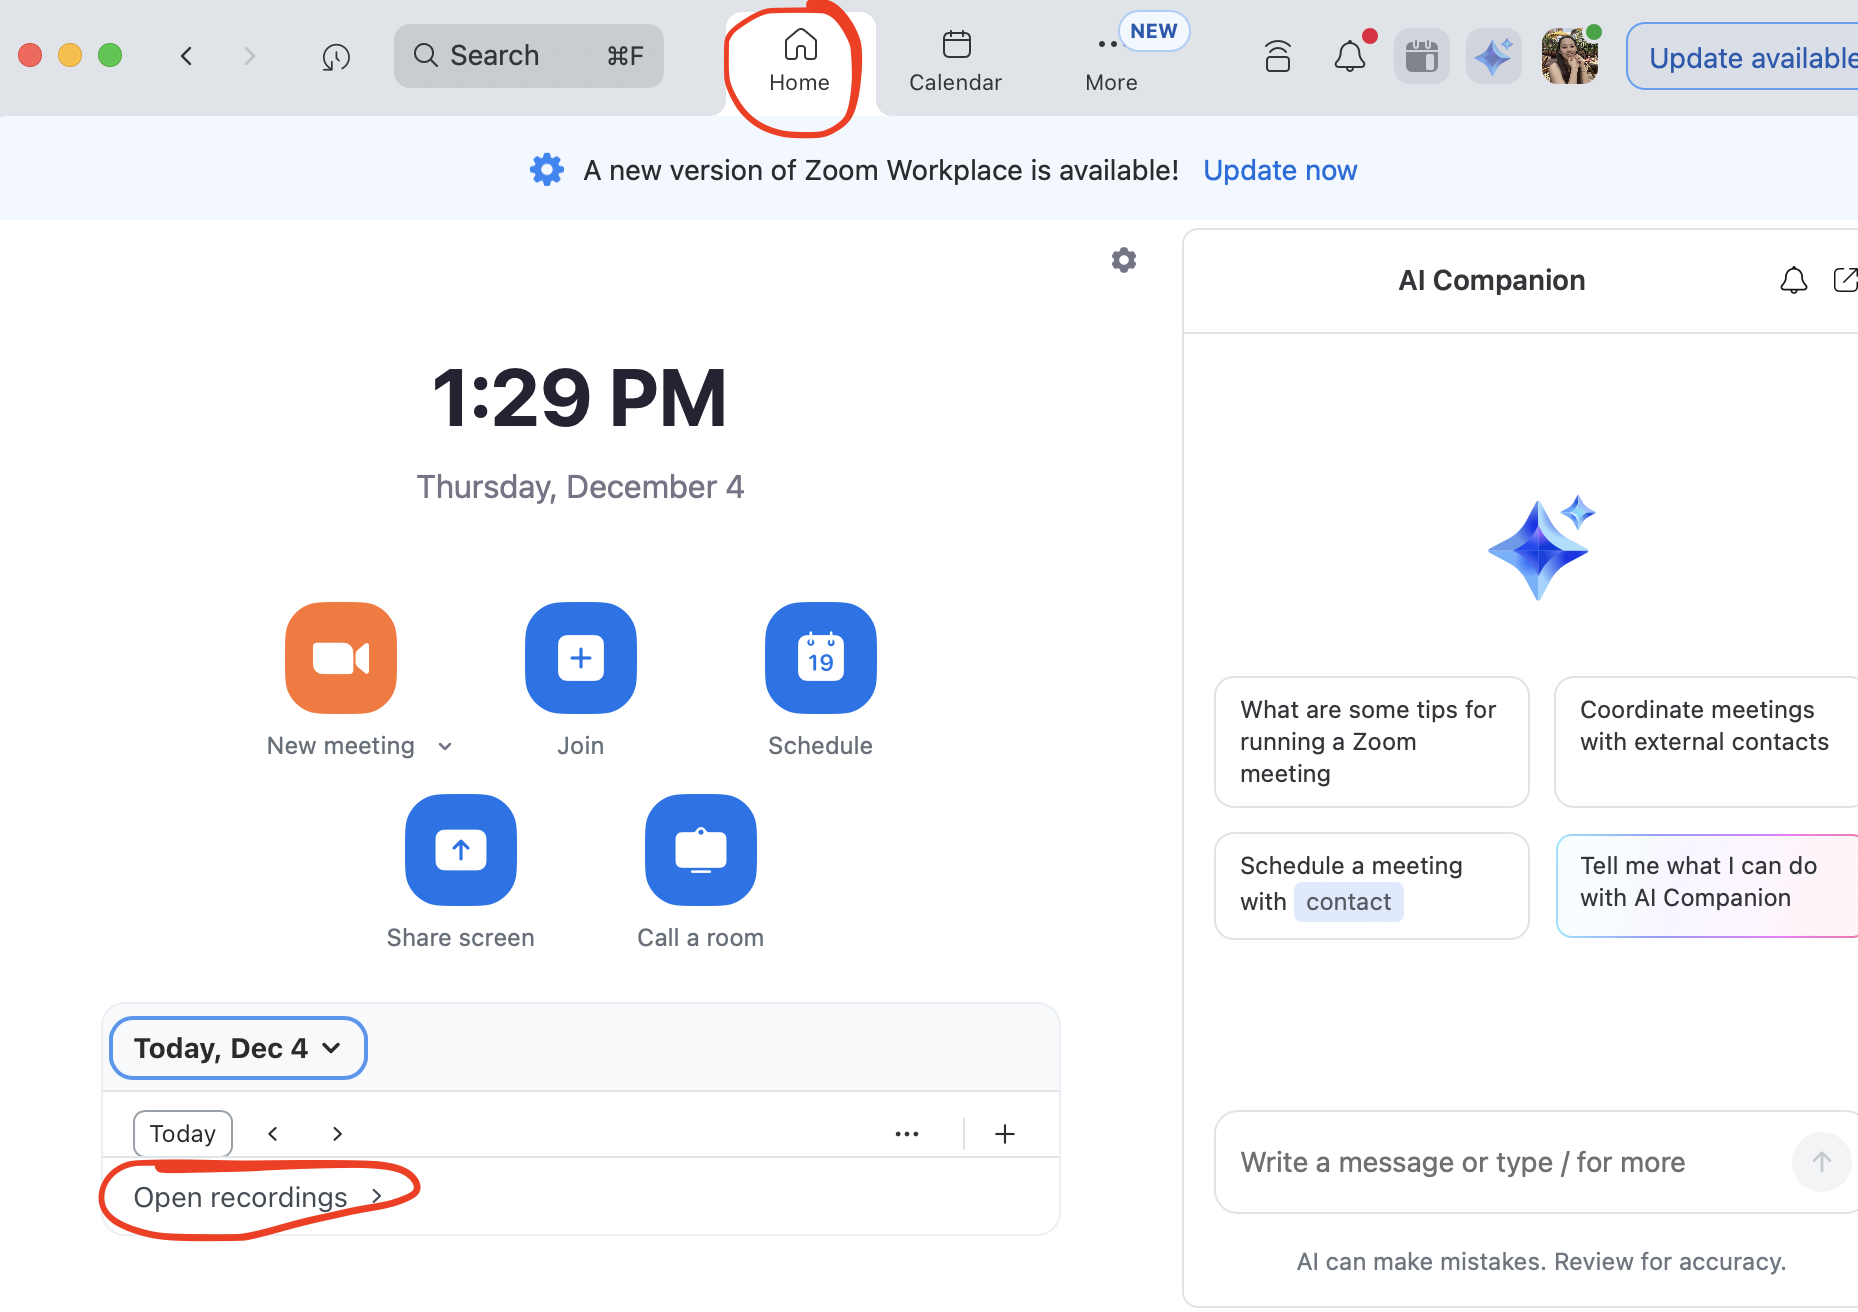Start a New meeting

point(341,658)
